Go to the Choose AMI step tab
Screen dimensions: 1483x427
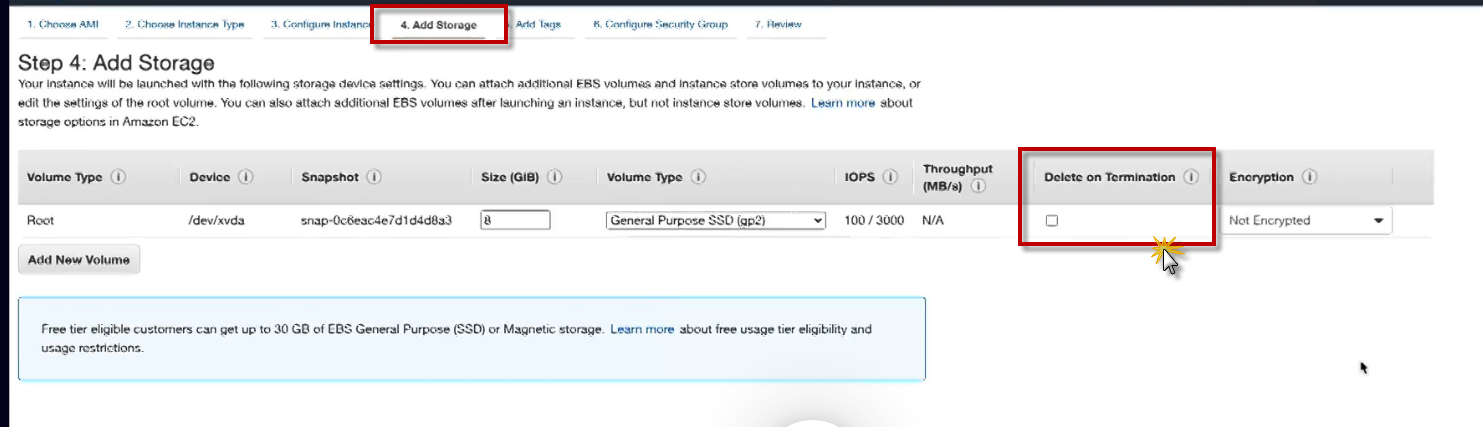pos(62,24)
